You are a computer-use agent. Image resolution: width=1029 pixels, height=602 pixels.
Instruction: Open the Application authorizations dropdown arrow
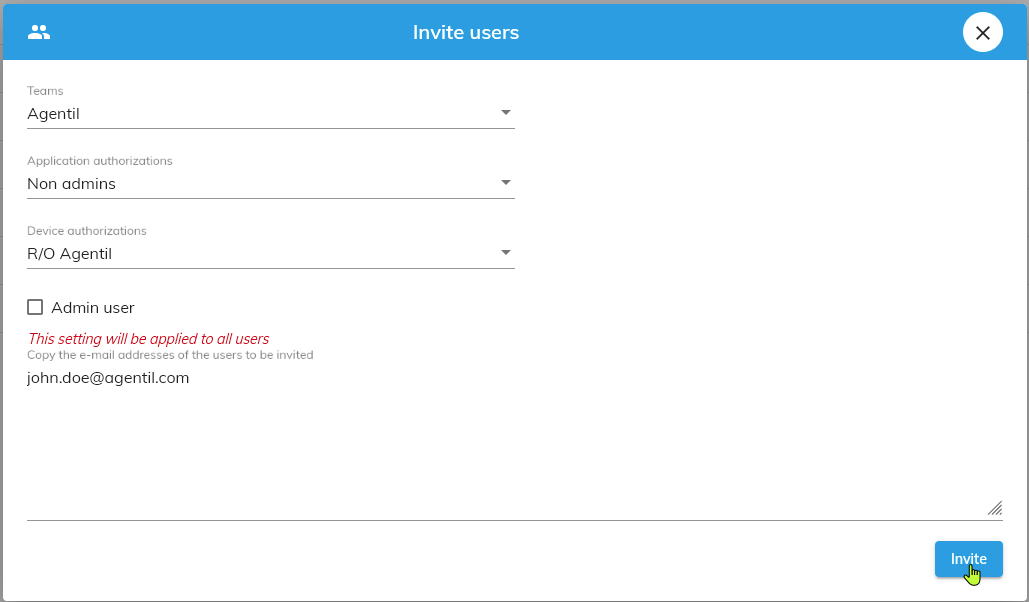coord(505,183)
